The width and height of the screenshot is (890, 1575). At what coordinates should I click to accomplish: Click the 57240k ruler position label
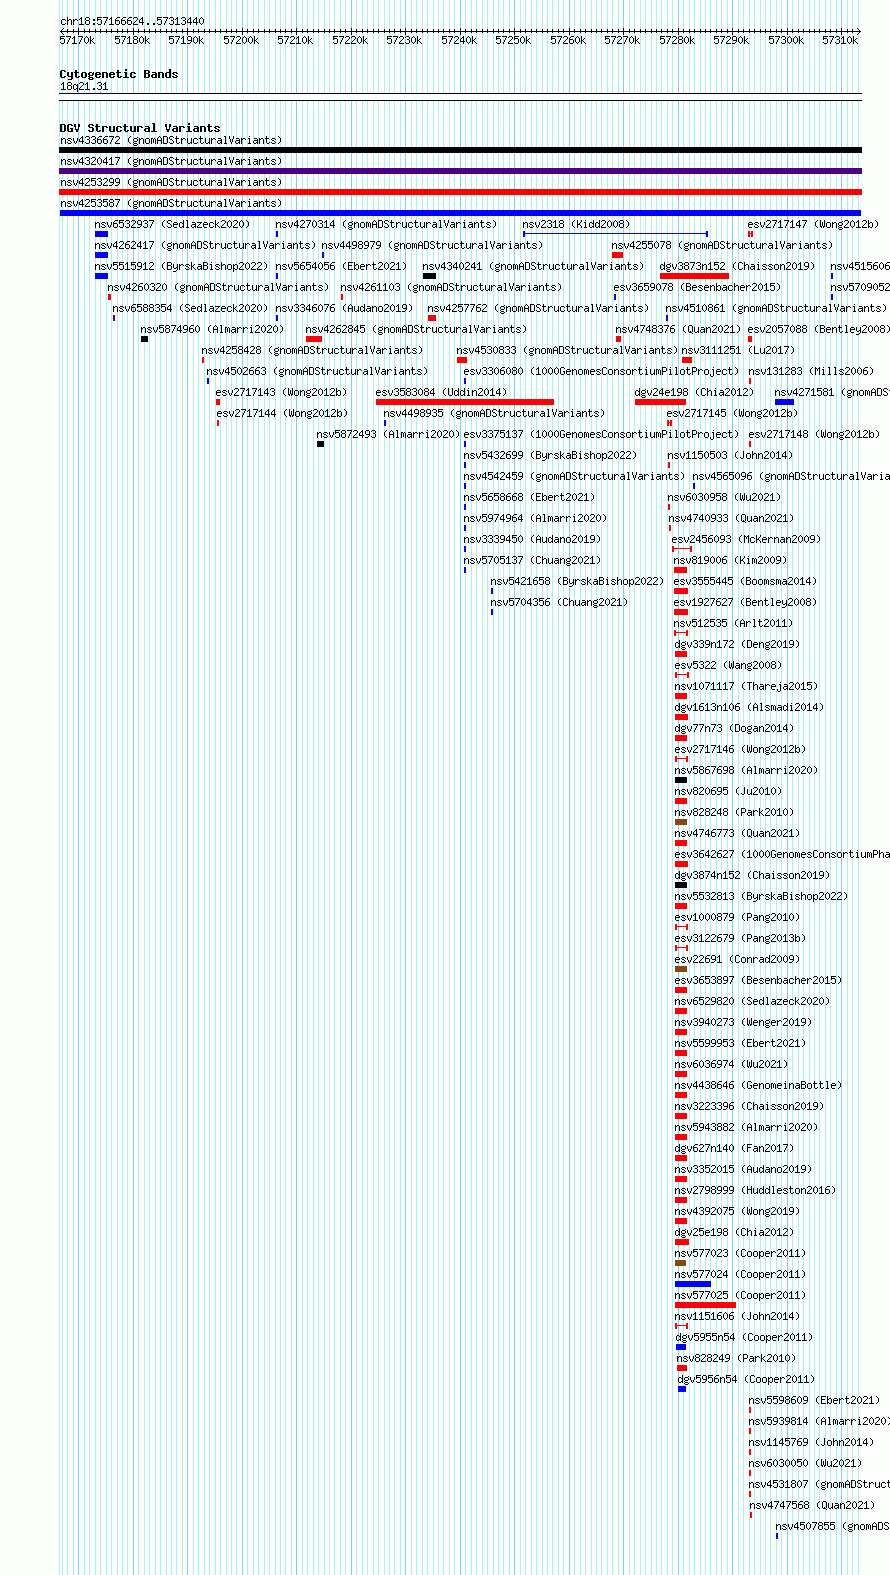459,40
